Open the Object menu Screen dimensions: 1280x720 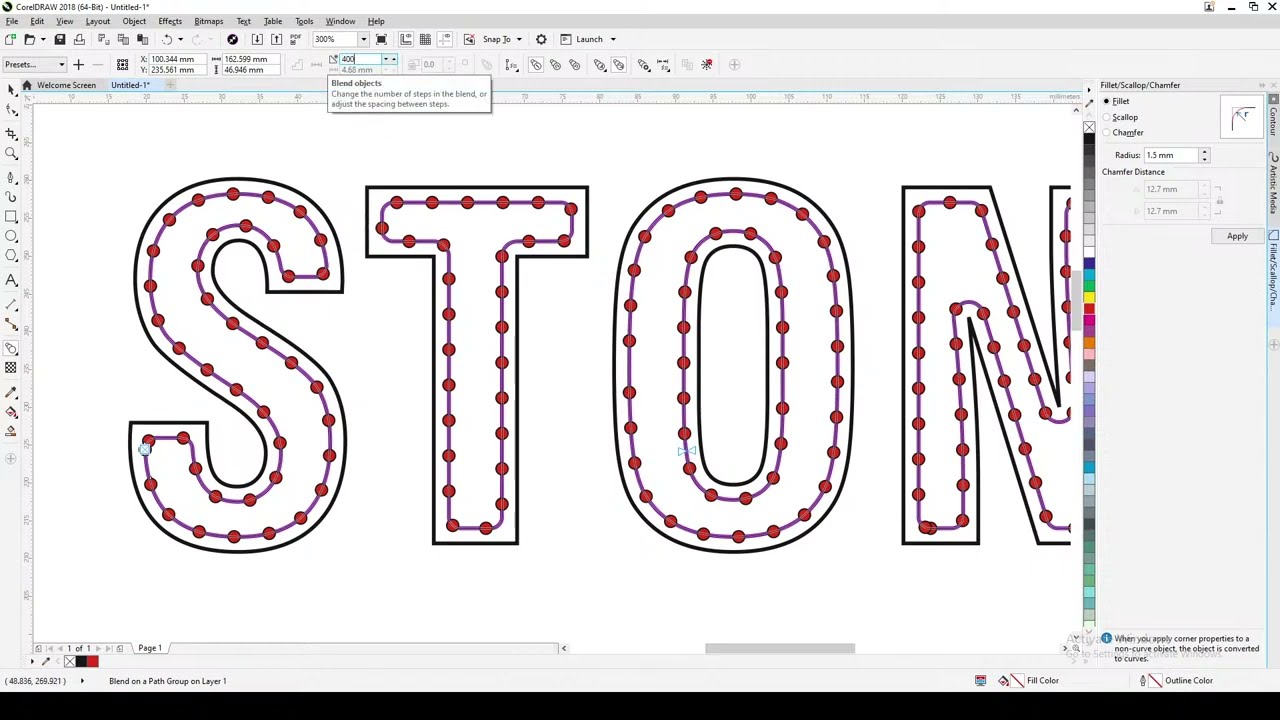[134, 21]
